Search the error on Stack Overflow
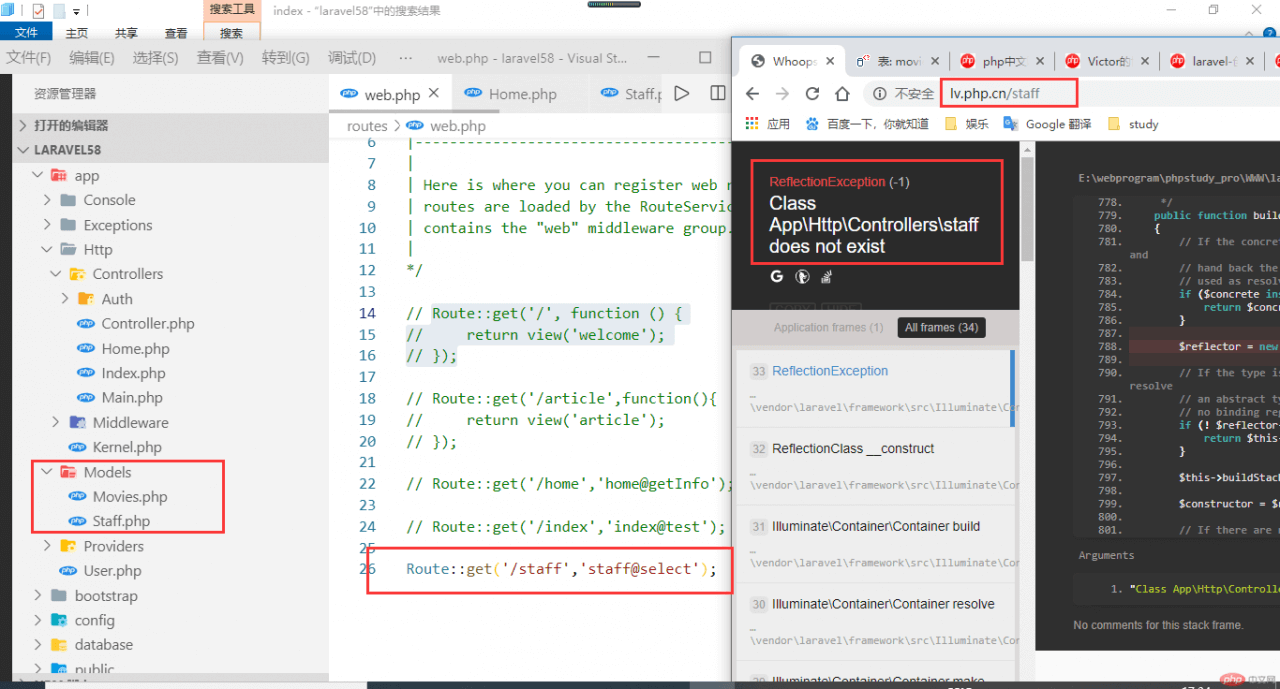 point(828,276)
